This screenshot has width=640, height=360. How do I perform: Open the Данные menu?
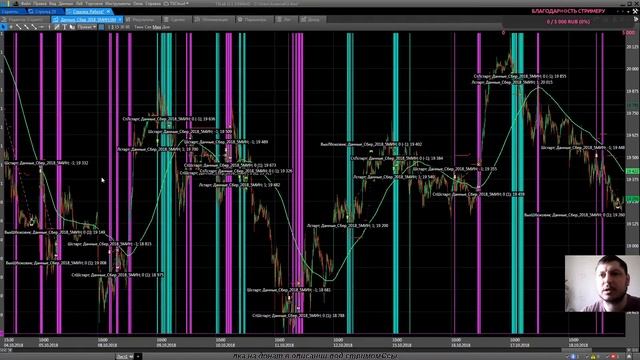(x=66, y=3)
